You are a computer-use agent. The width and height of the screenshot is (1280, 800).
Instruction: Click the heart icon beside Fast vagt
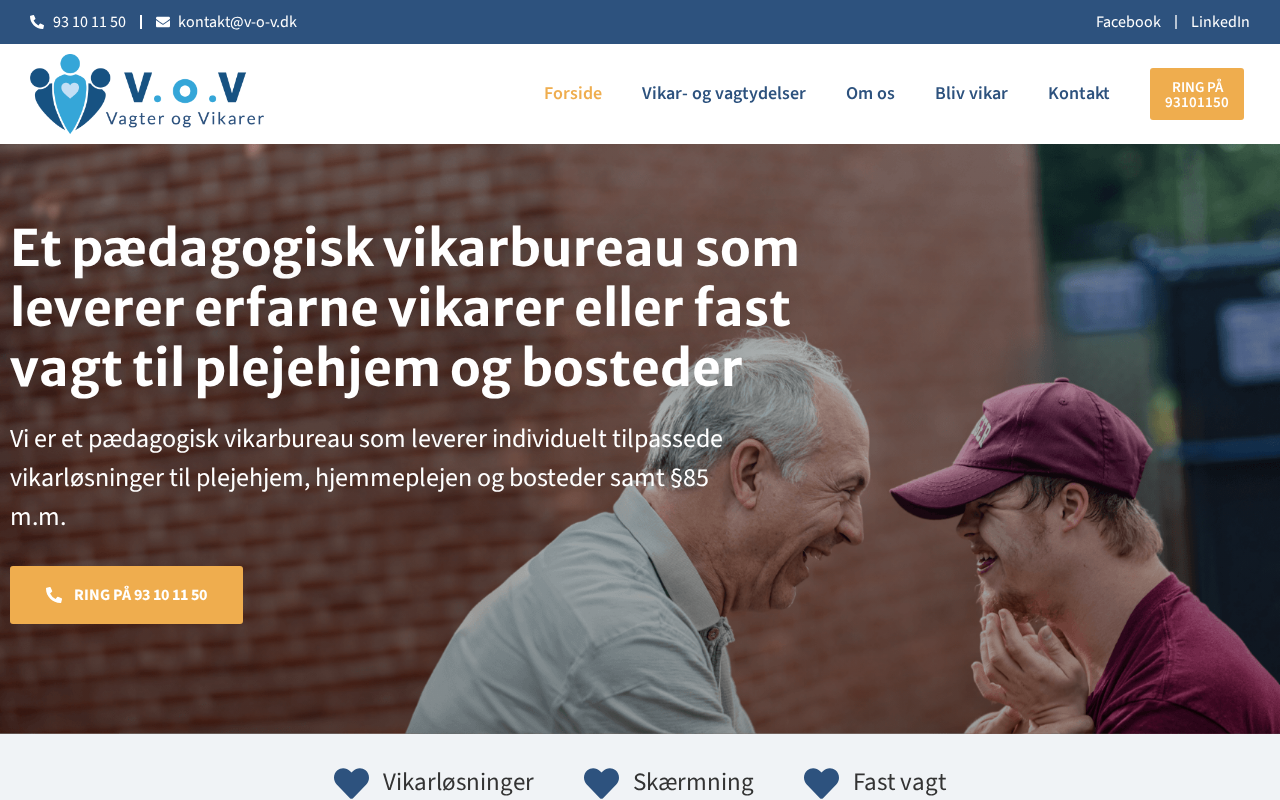click(x=822, y=783)
